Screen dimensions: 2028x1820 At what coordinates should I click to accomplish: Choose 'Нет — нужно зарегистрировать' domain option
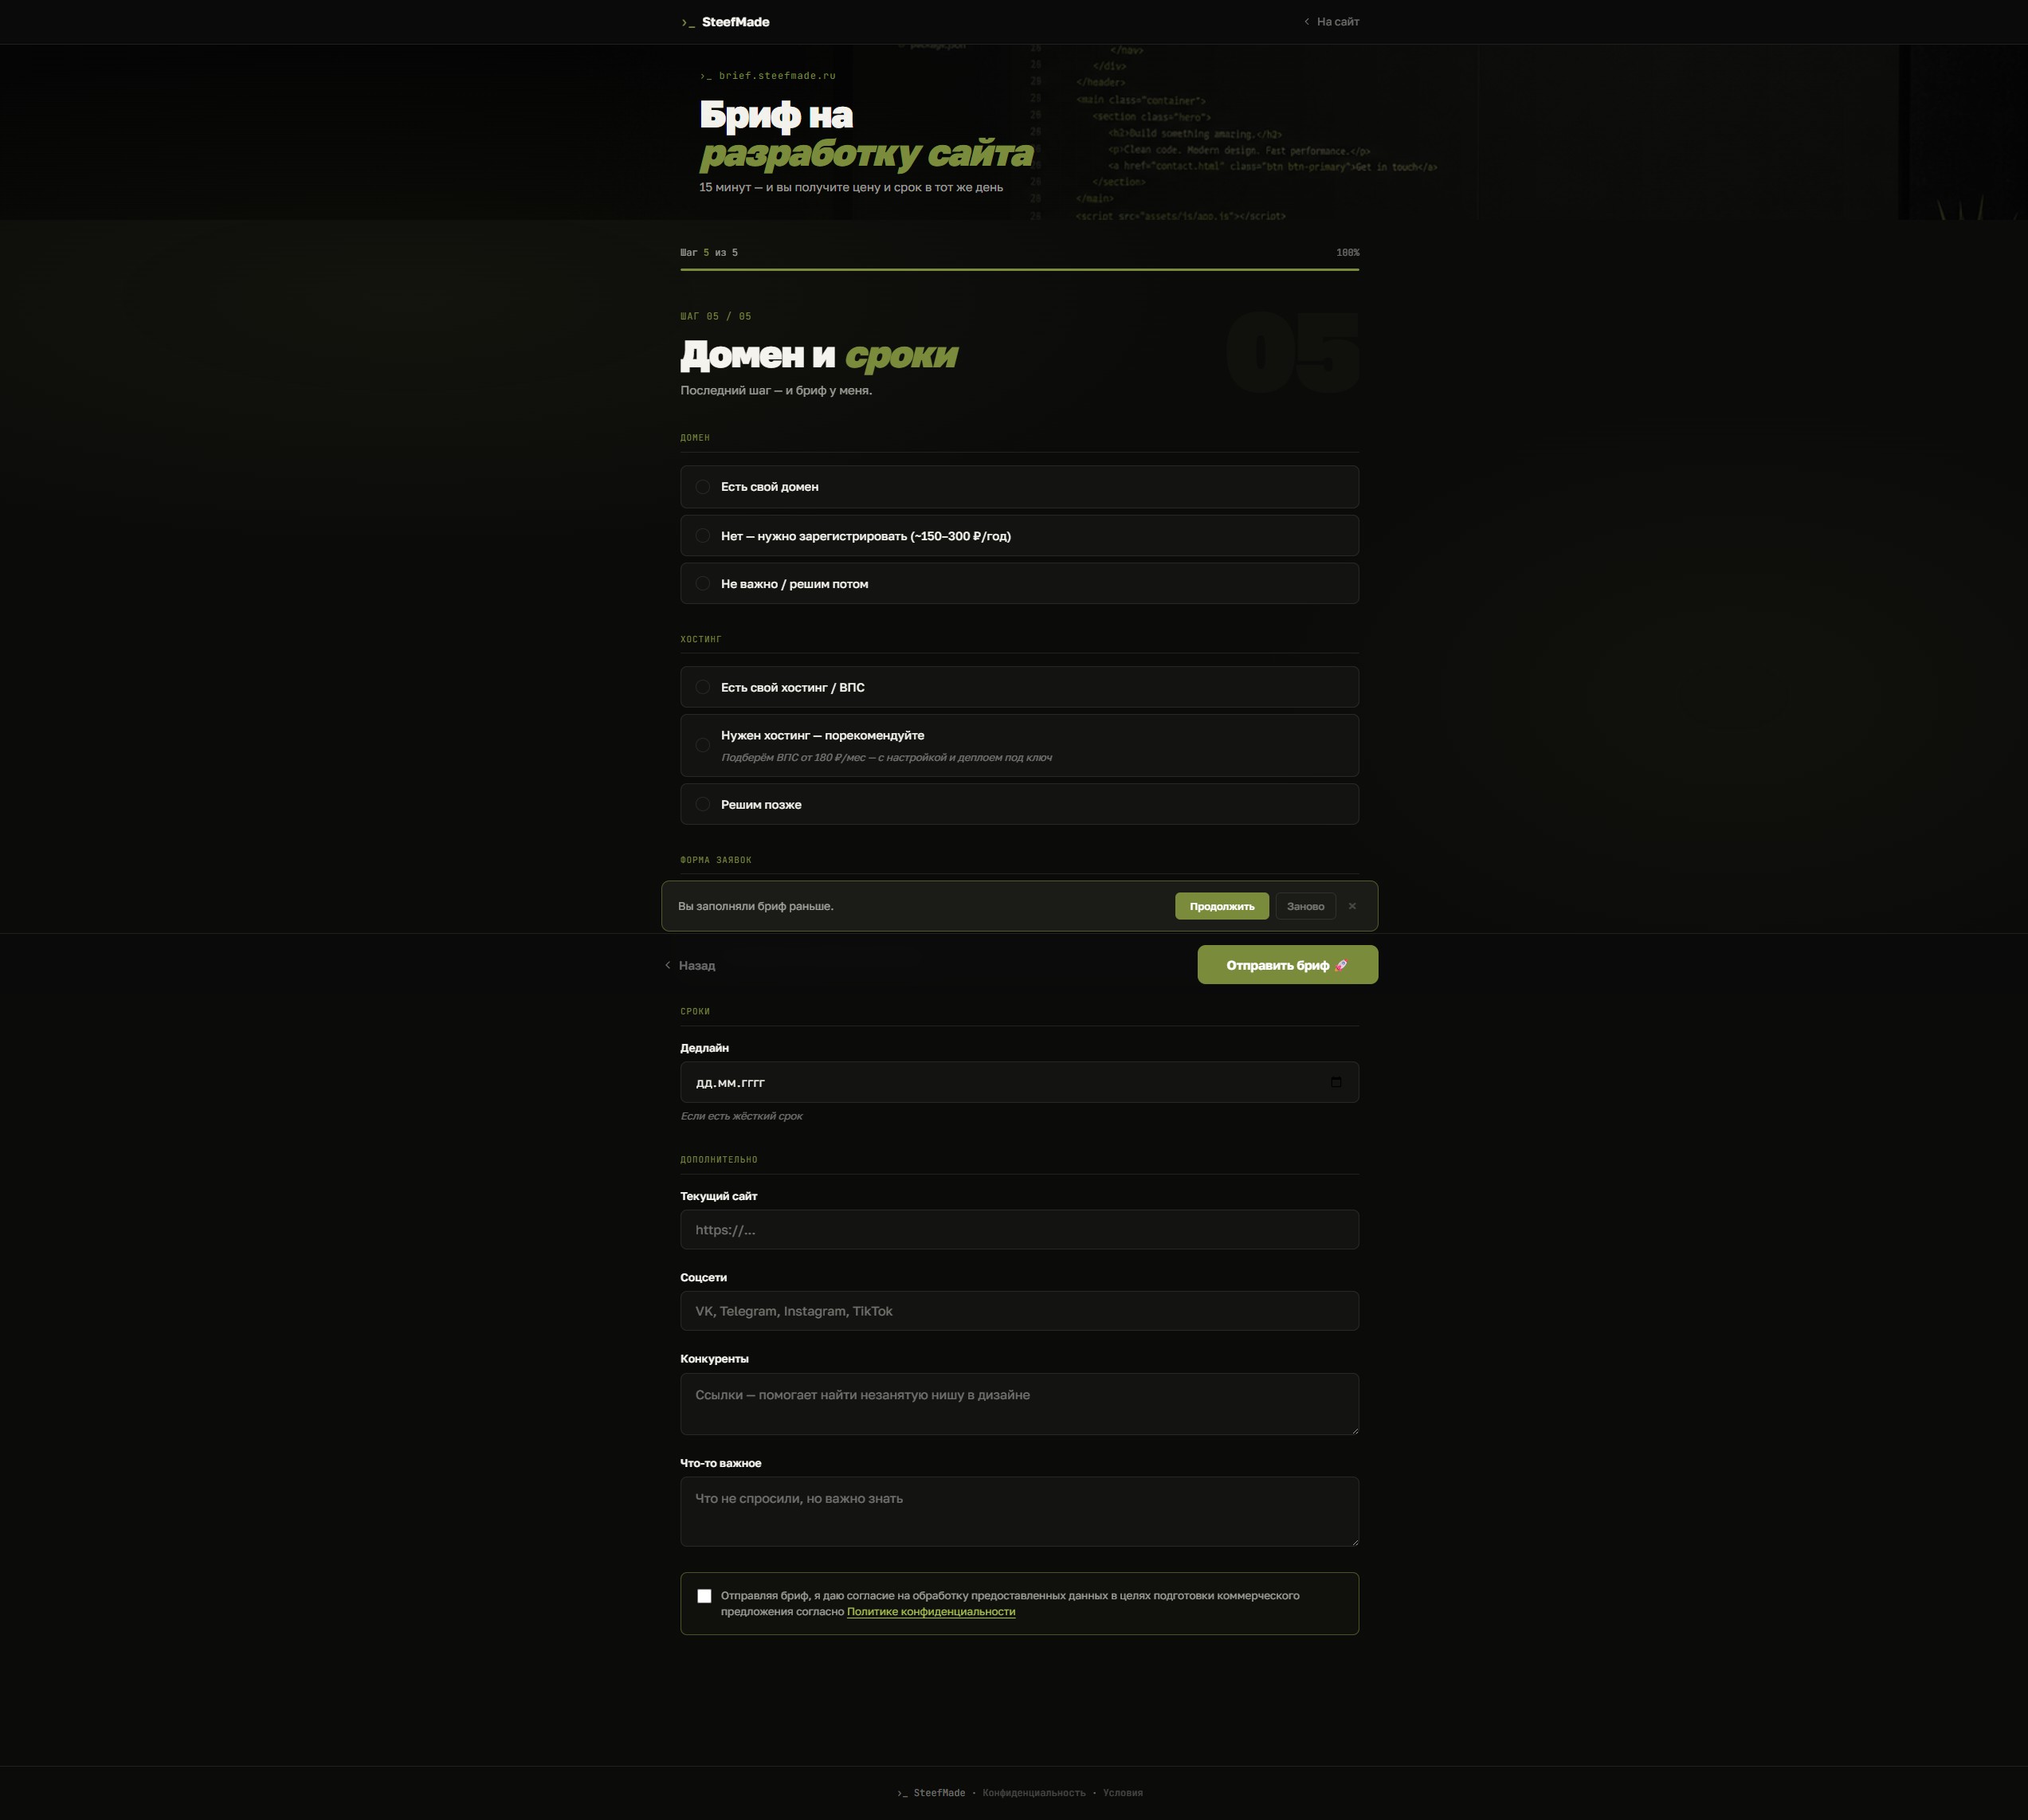[1019, 536]
